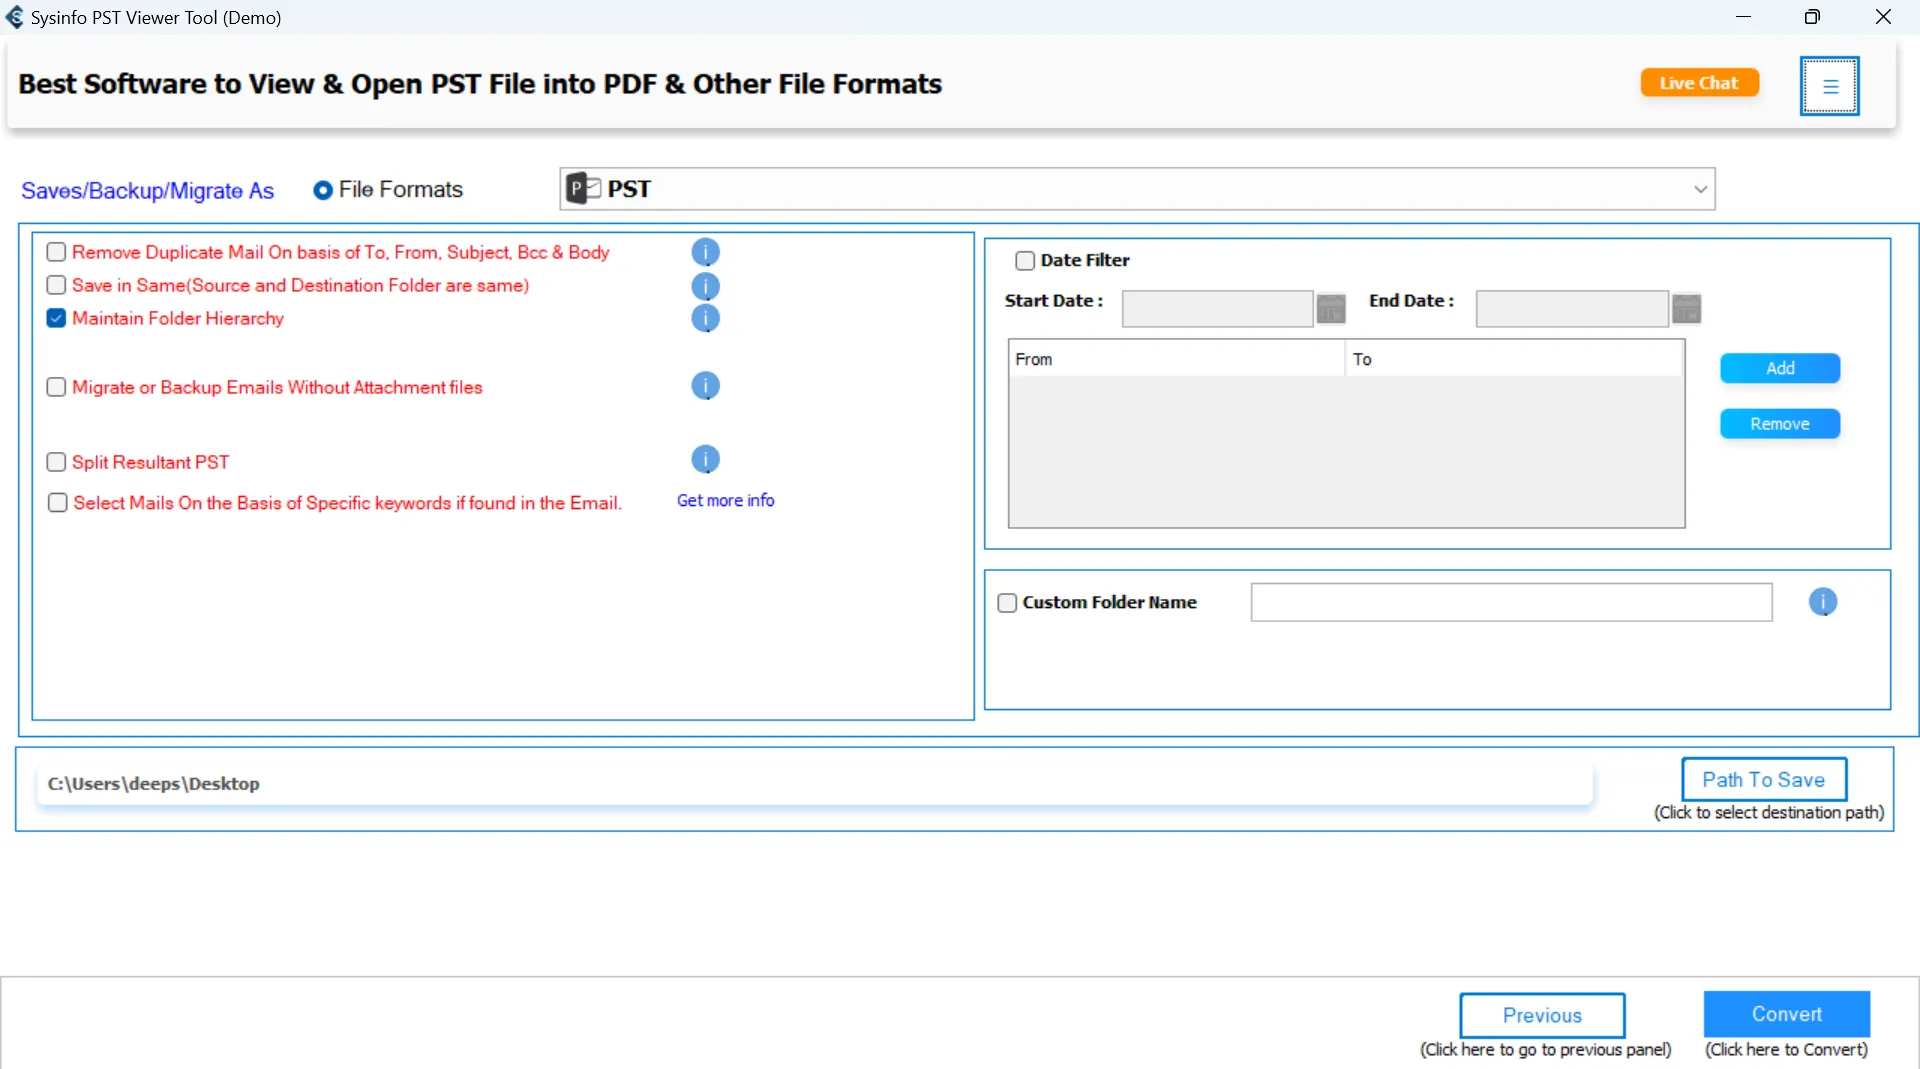Viewport: 1920px width, 1069px height.
Task: Click the To column header
Action: click(x=1514, y=359)
